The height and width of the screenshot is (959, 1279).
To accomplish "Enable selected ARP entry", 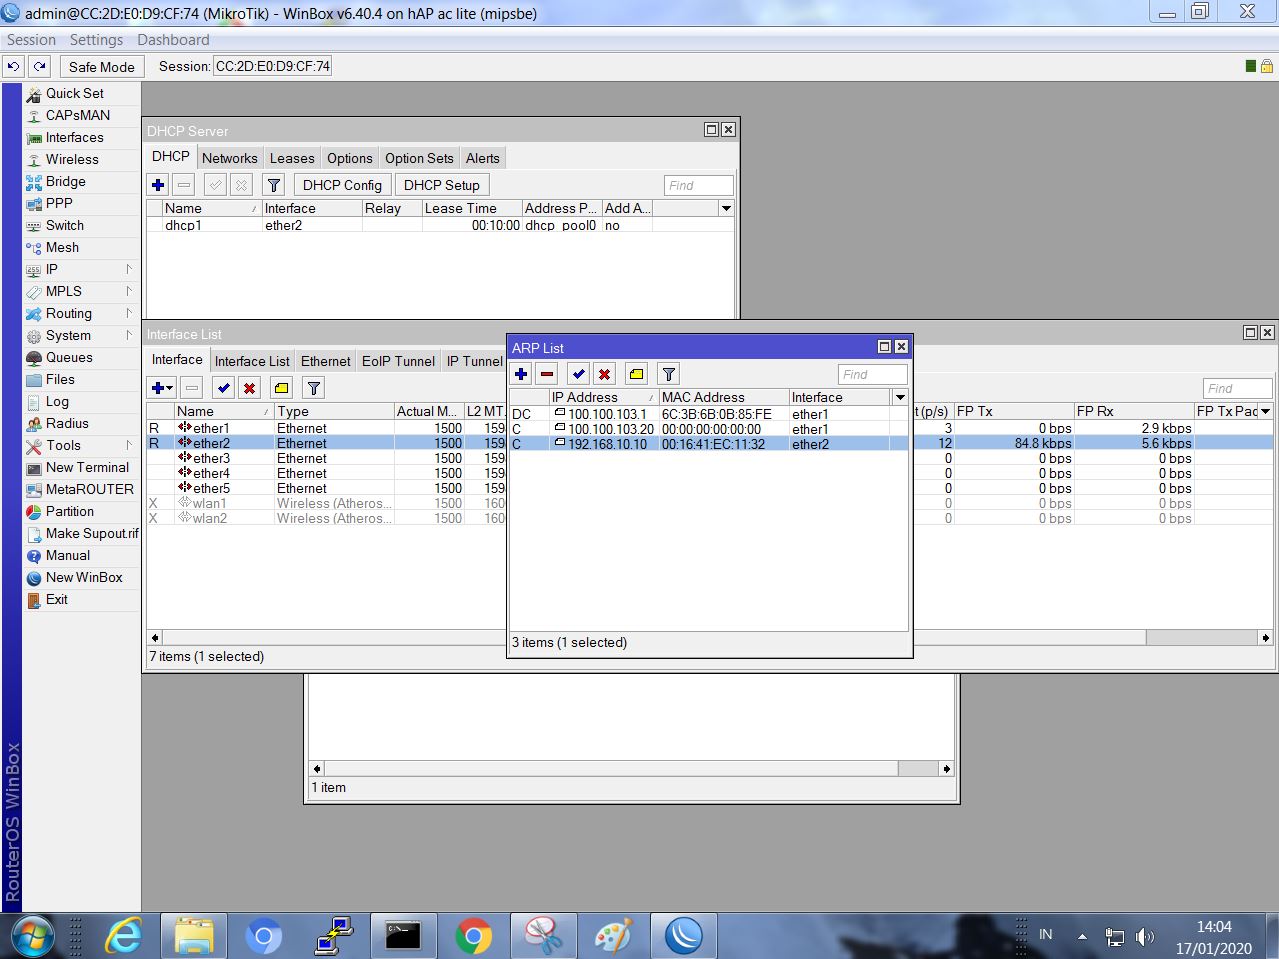I will [x=578, y=374].
